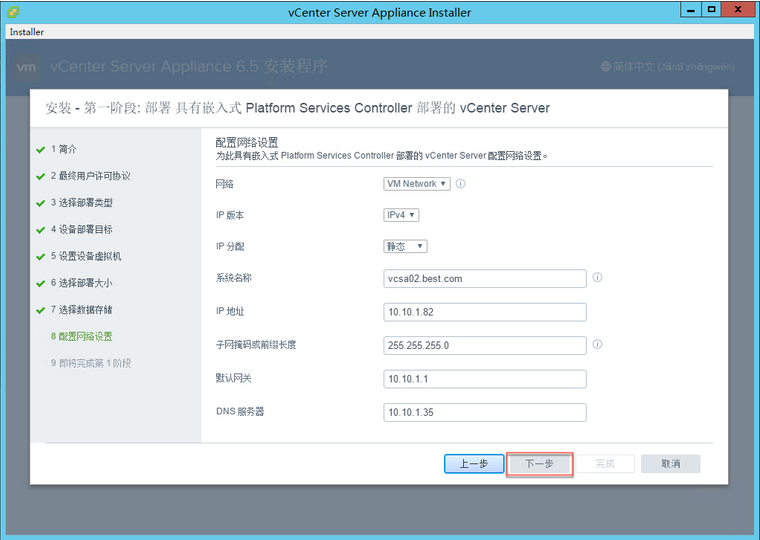Click the 系统名称 label
This screenshot has height=540, width=760.
(x=234, y=278)
